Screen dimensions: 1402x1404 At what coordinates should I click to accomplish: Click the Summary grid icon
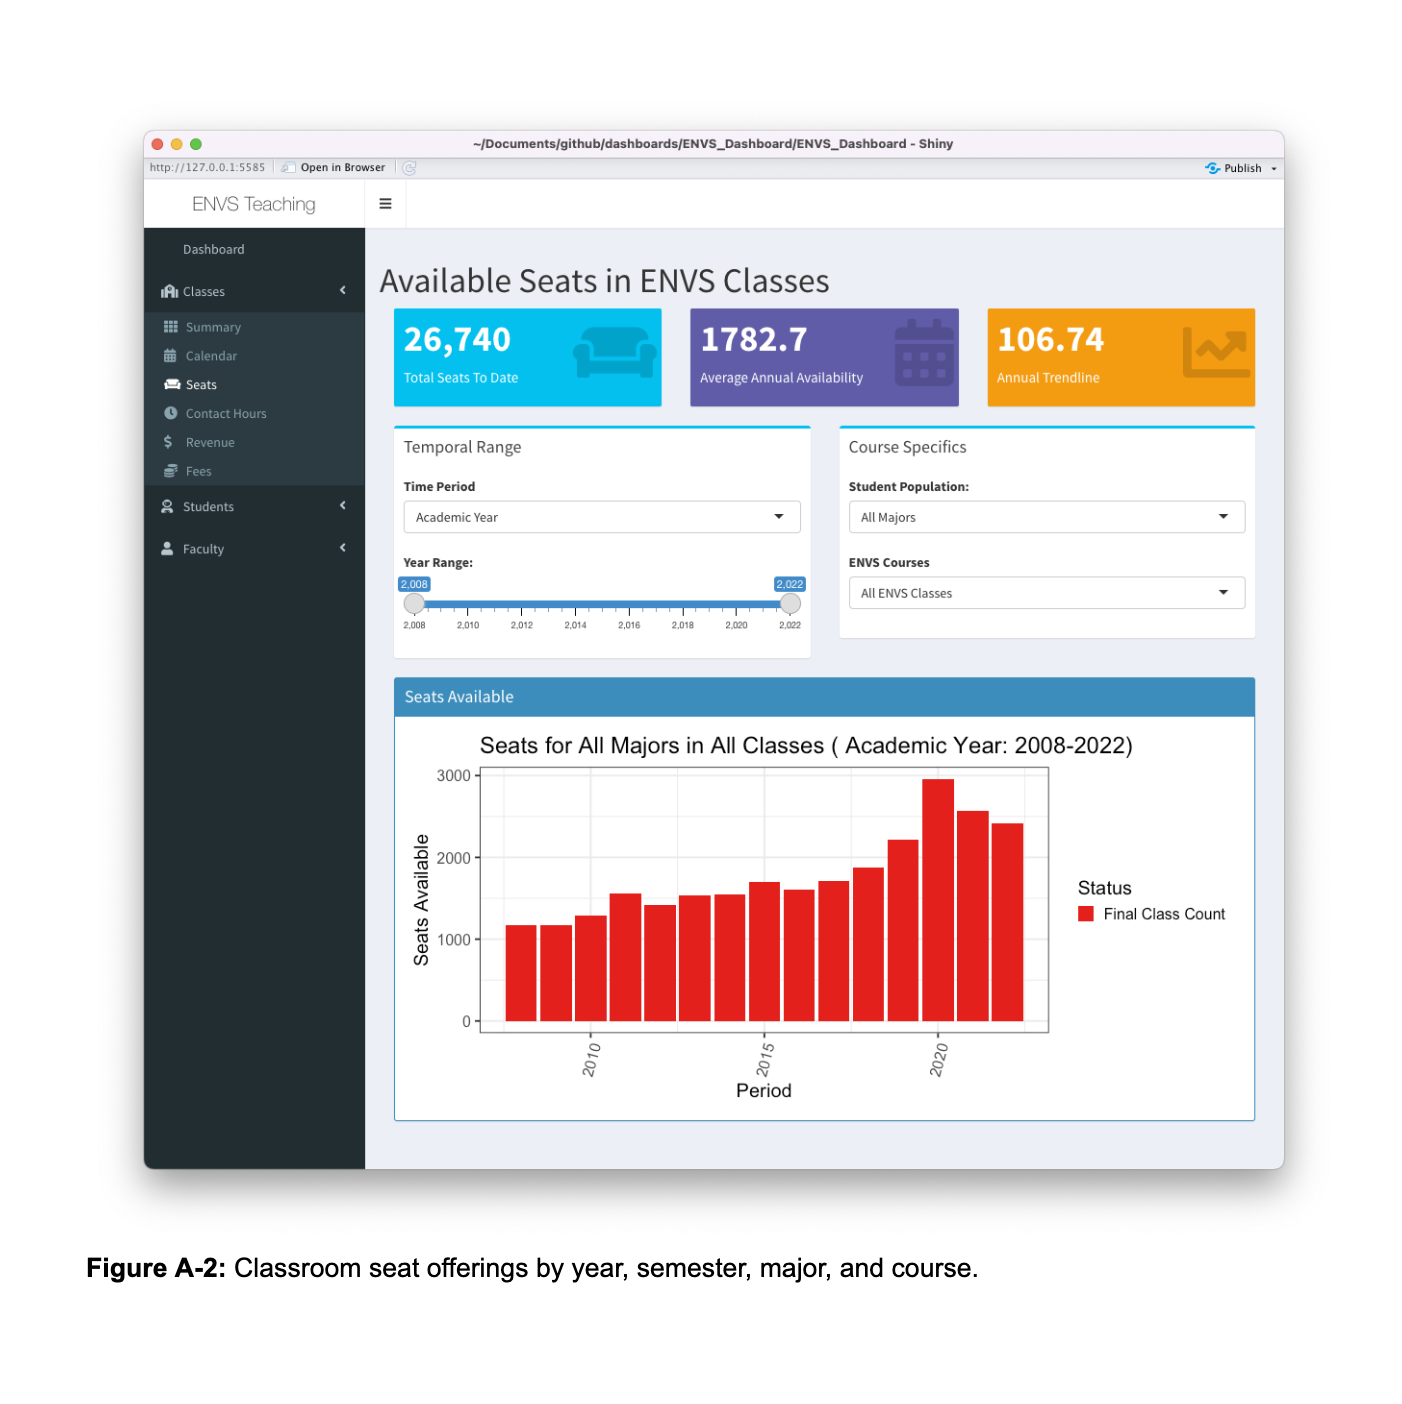[x=171, y=327]
